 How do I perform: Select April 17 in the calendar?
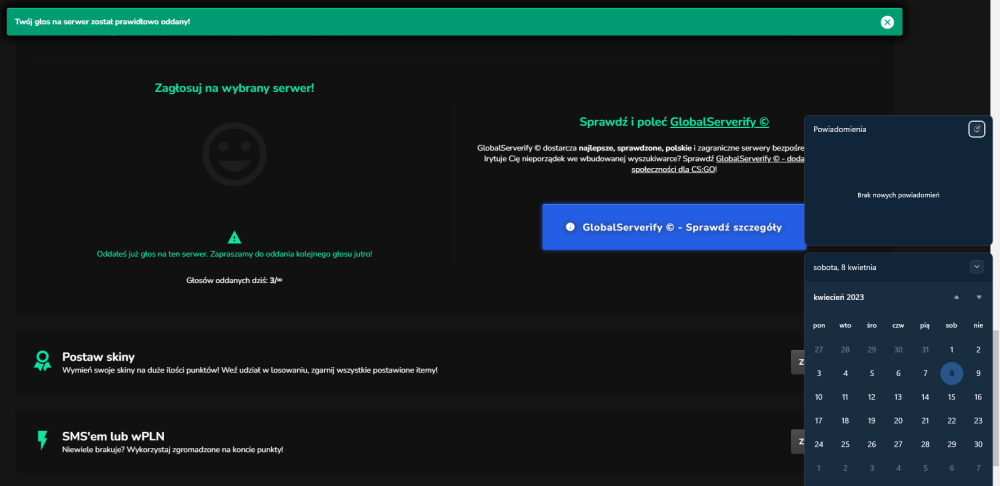tap(819, 420)
